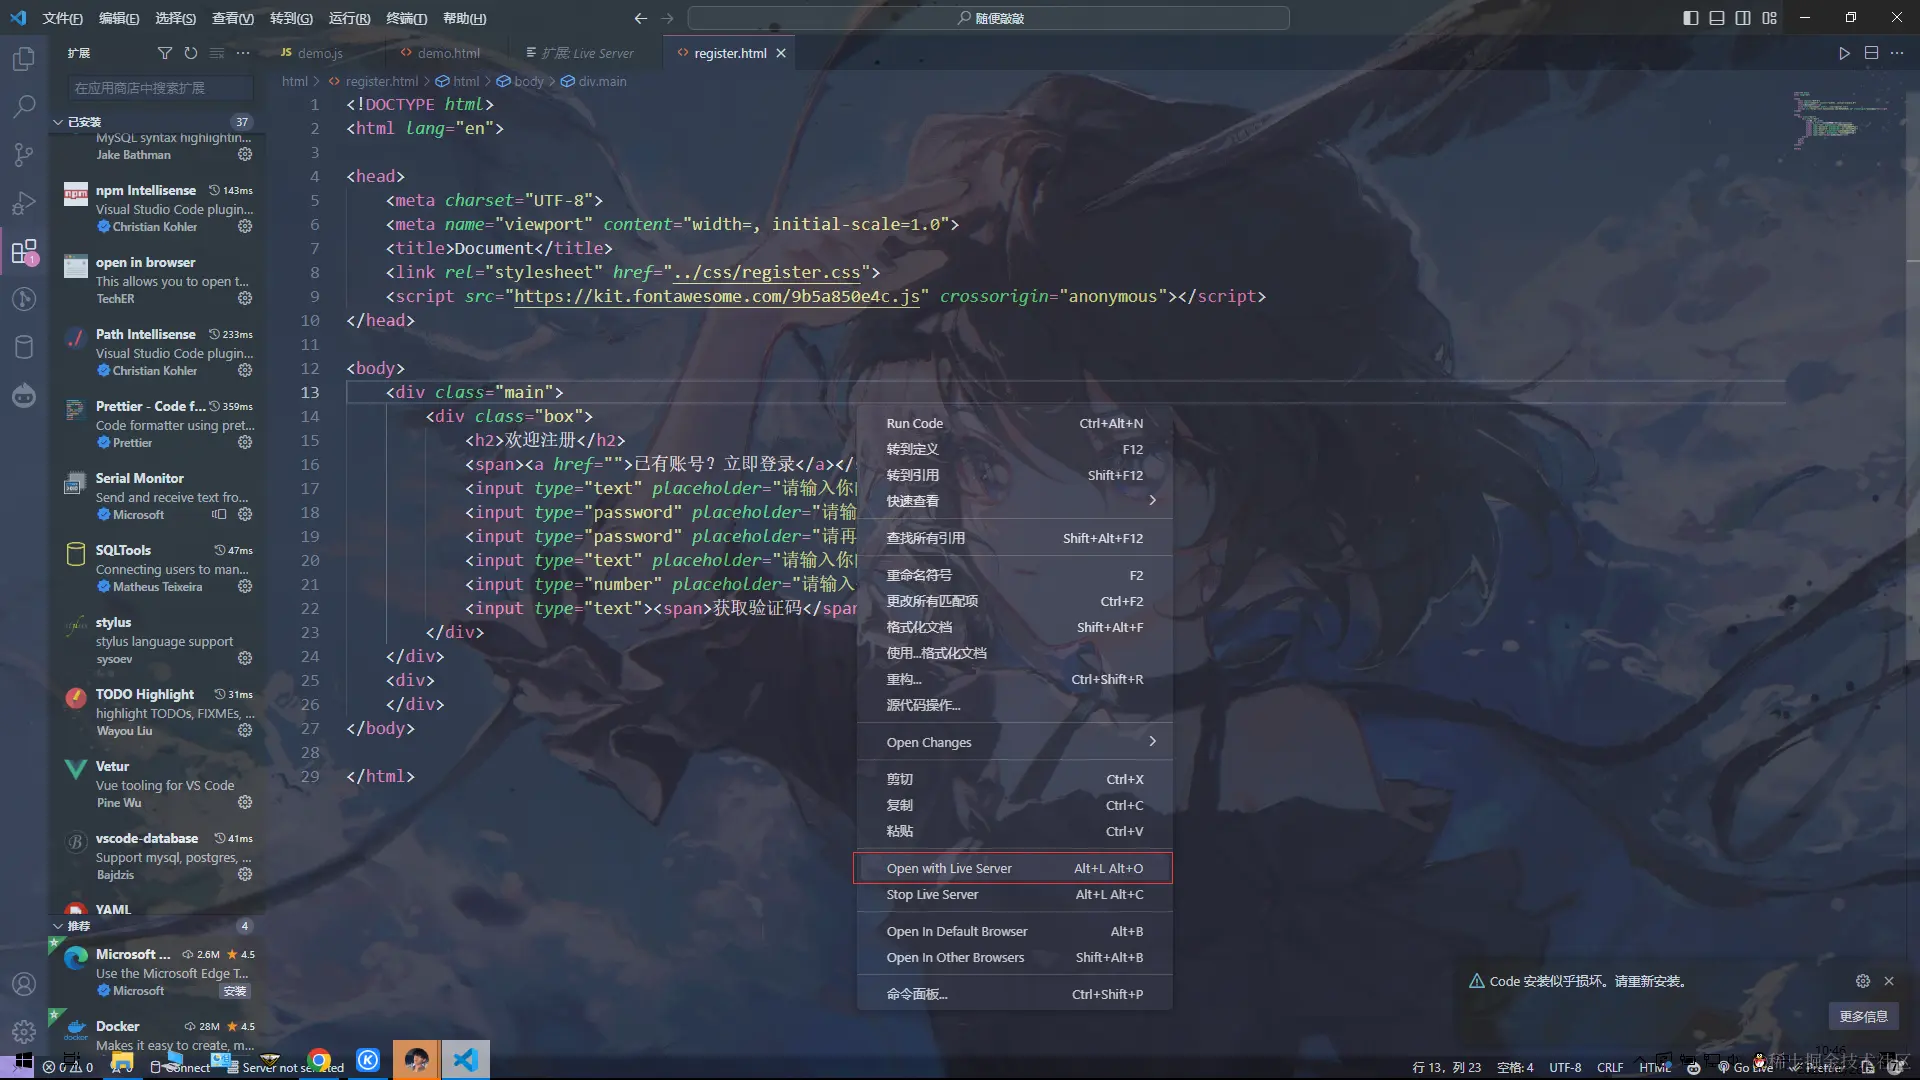Open customize layout options

tap(1769, 18)
